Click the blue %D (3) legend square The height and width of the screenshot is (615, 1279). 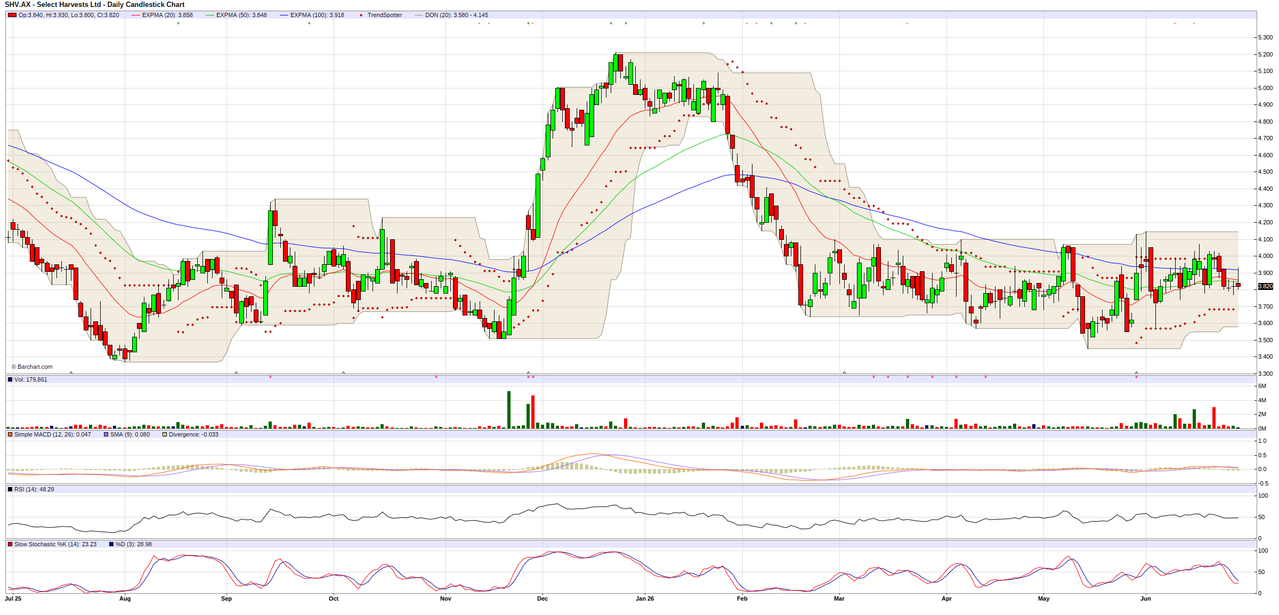[111, 544]
